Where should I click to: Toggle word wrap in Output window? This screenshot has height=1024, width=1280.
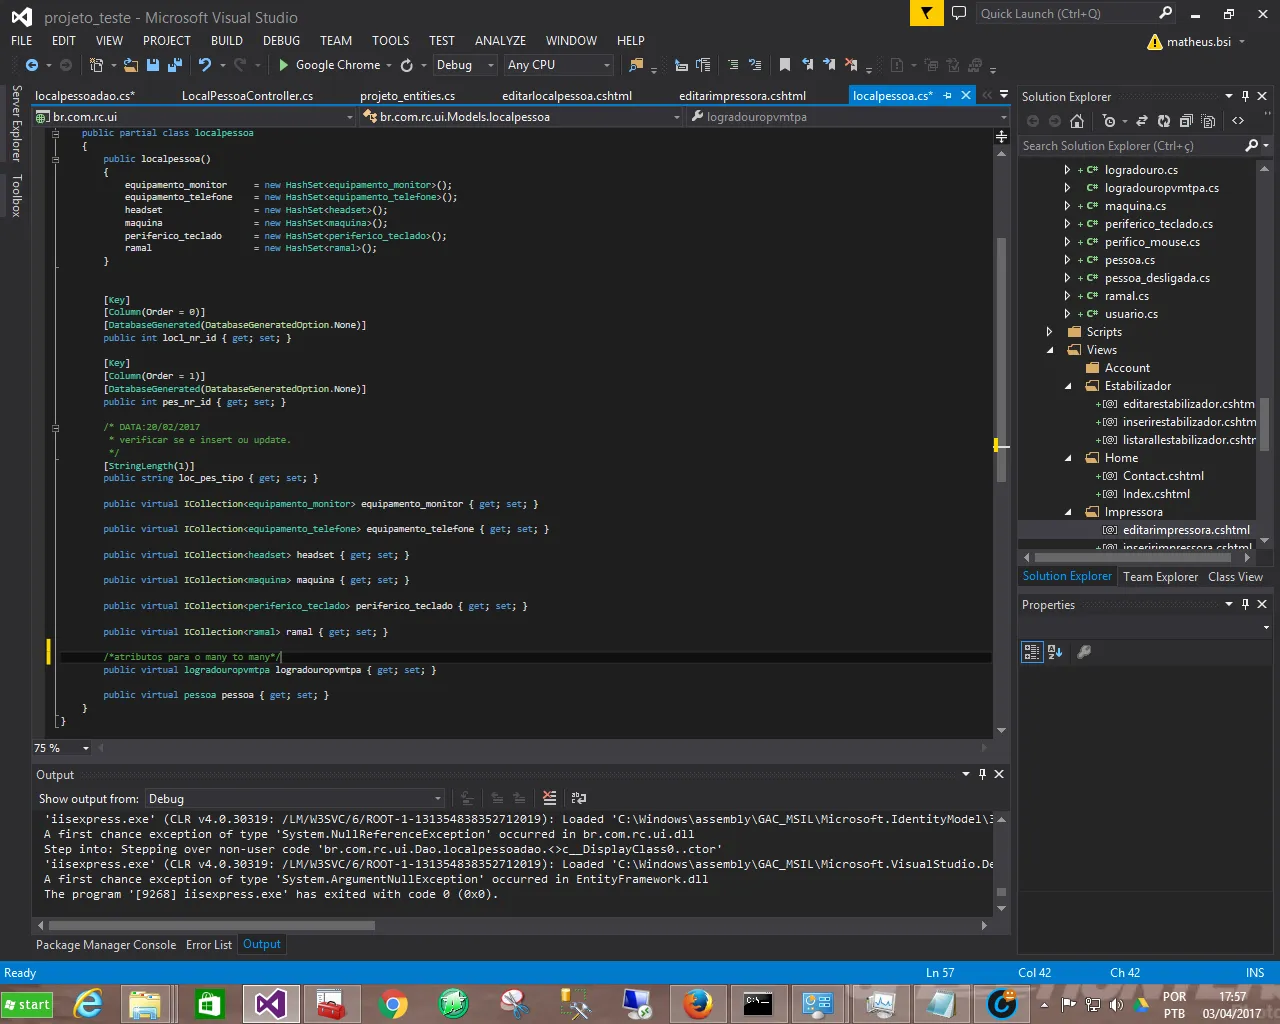coord(579,798)
